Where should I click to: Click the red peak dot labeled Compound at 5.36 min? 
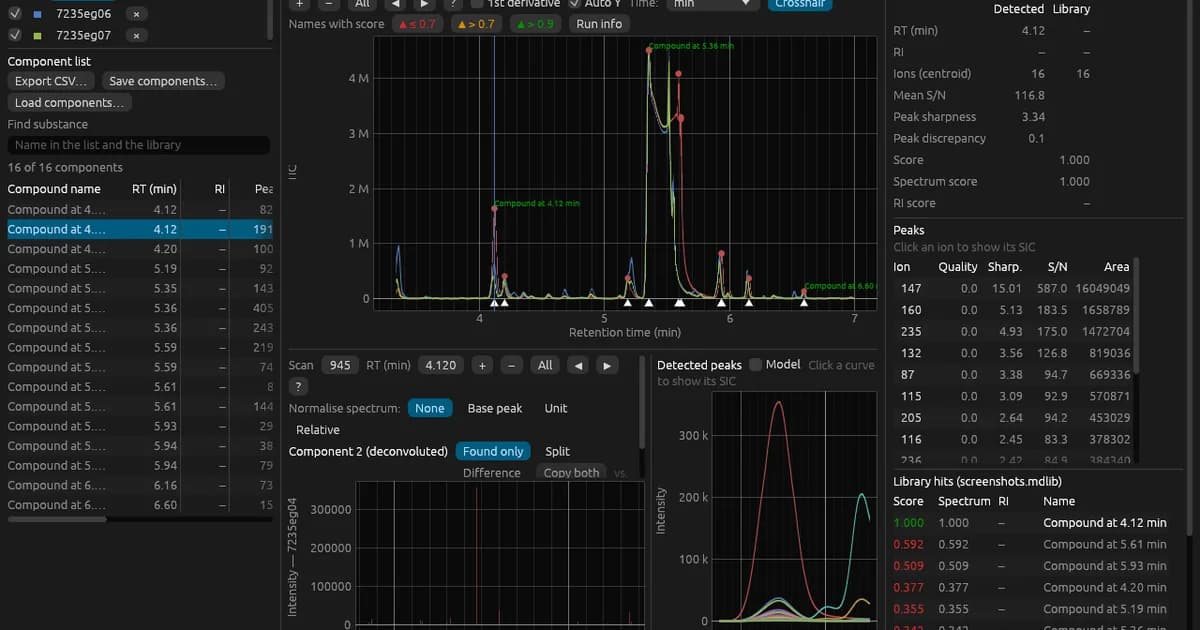point(650,50)
